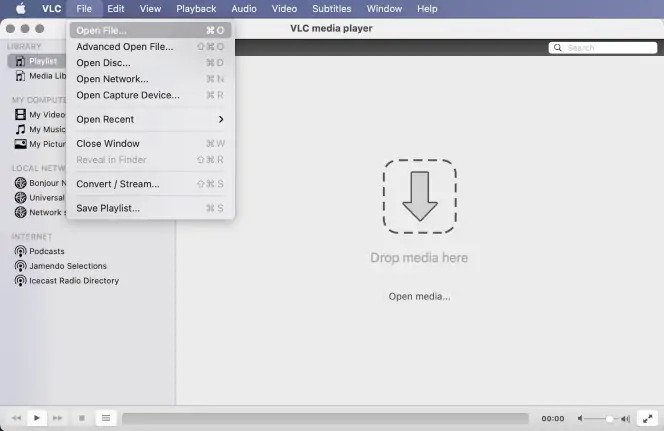Select Open Disc... menu entry

point(150,63)
